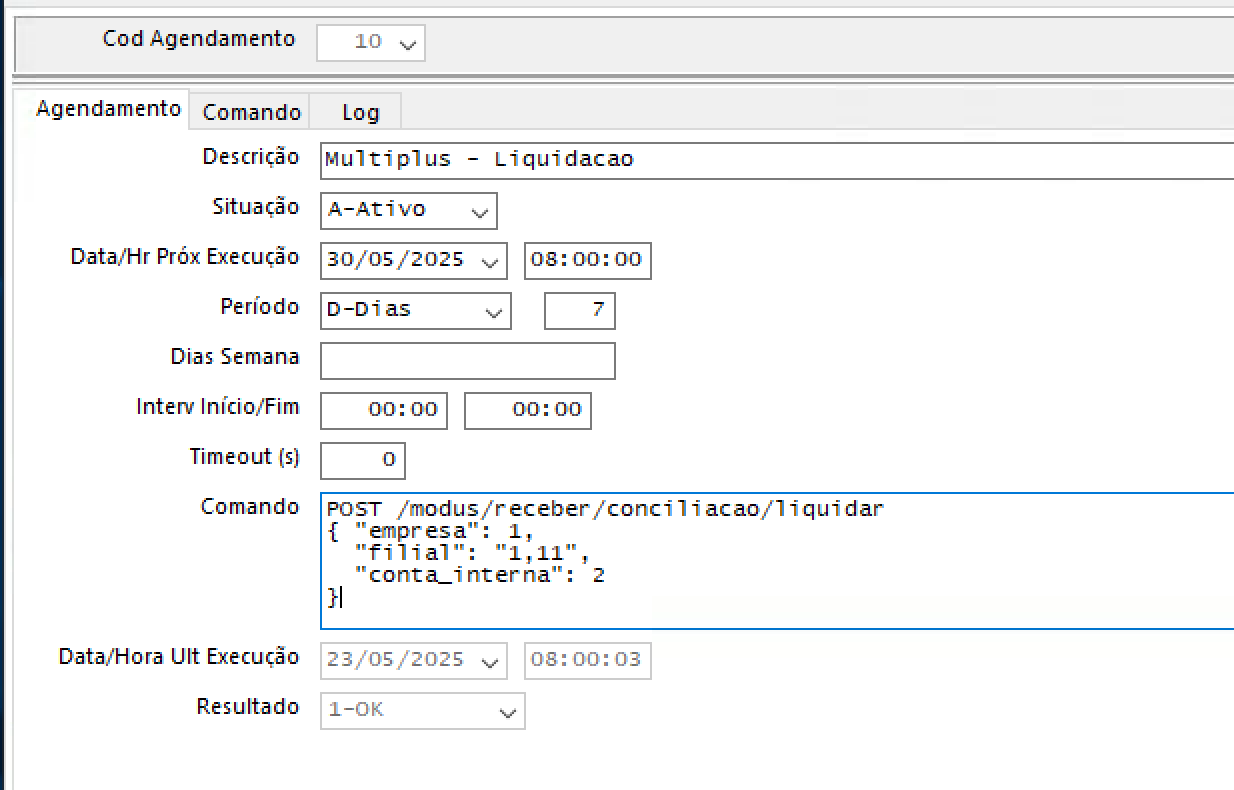Viewport: 1234px width, 790px height.
Task: Expand the Situação A-Ativo dropdown
Action: (x=480, y=211)
